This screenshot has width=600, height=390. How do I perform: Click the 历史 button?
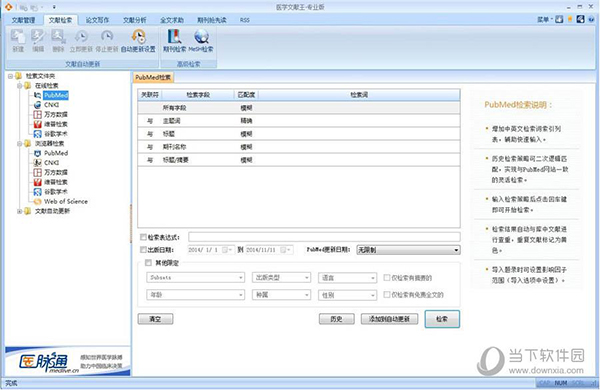336,319
